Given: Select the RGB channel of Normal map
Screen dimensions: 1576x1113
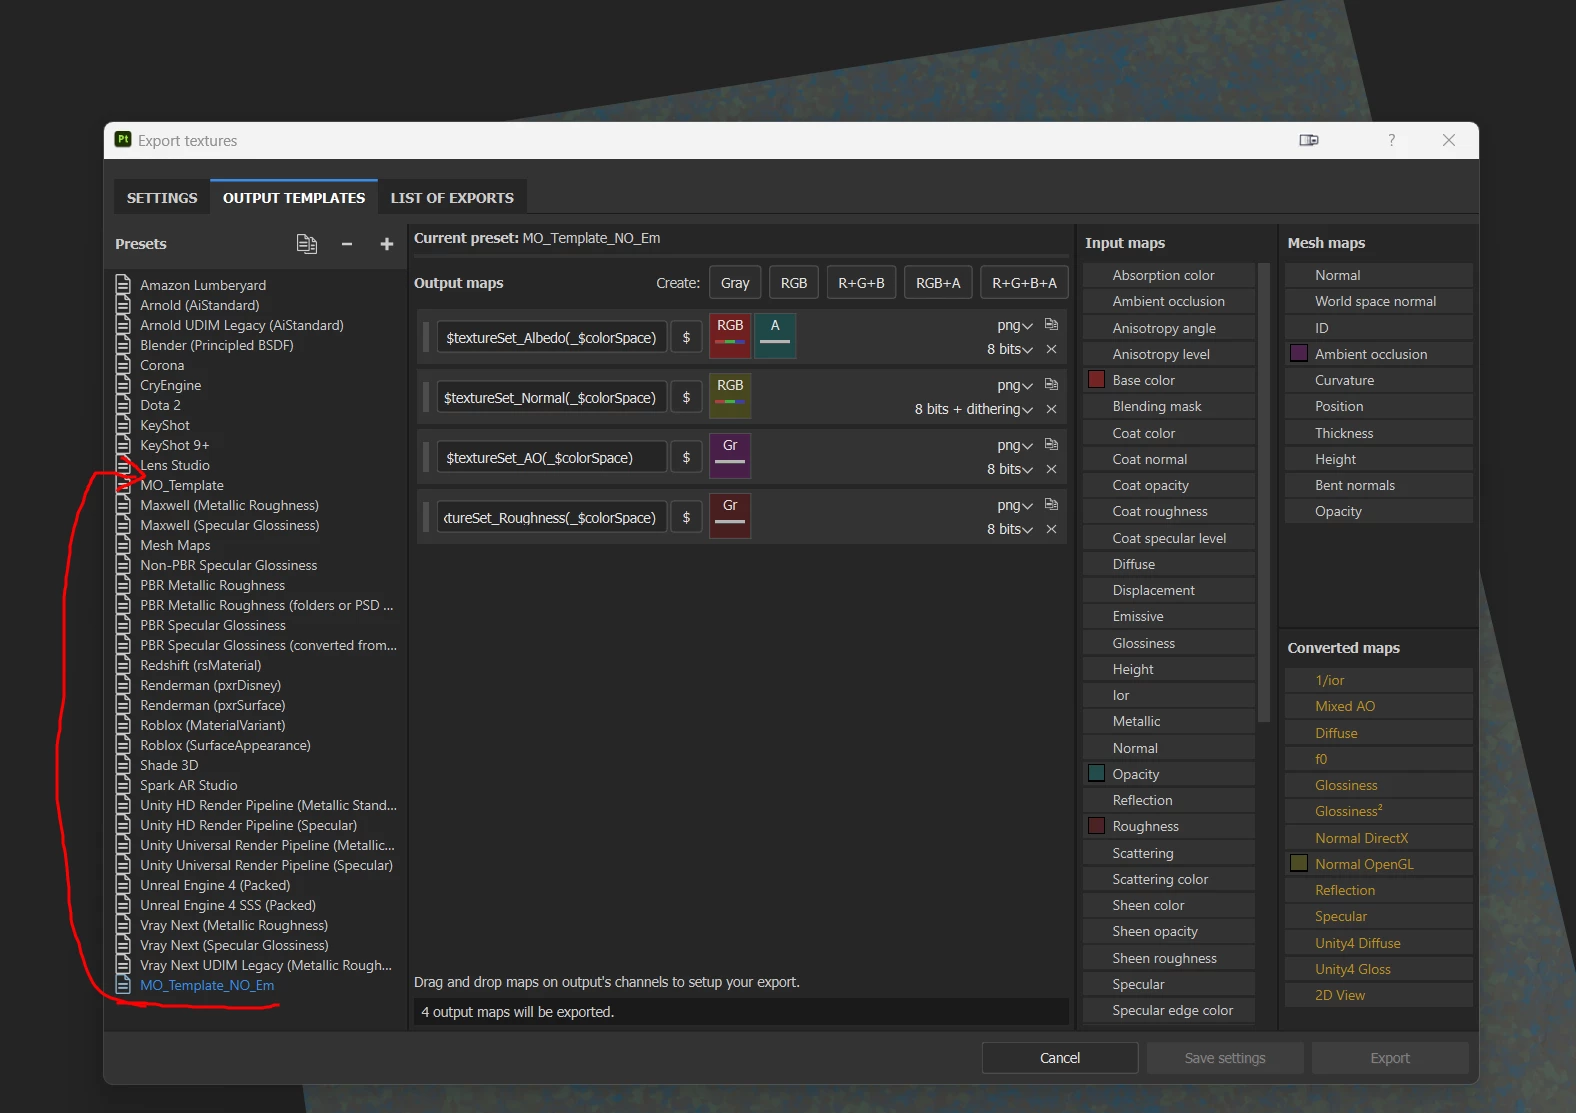Looking at the screenshot, I should [x=730, y=396].
